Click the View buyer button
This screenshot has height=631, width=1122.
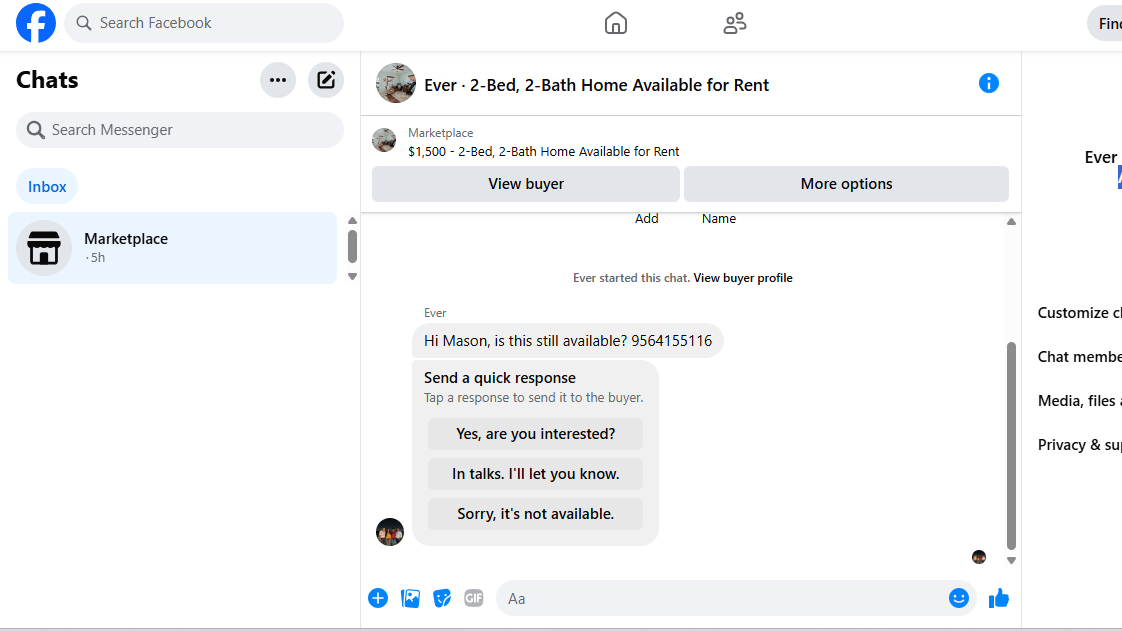(526, 184)
